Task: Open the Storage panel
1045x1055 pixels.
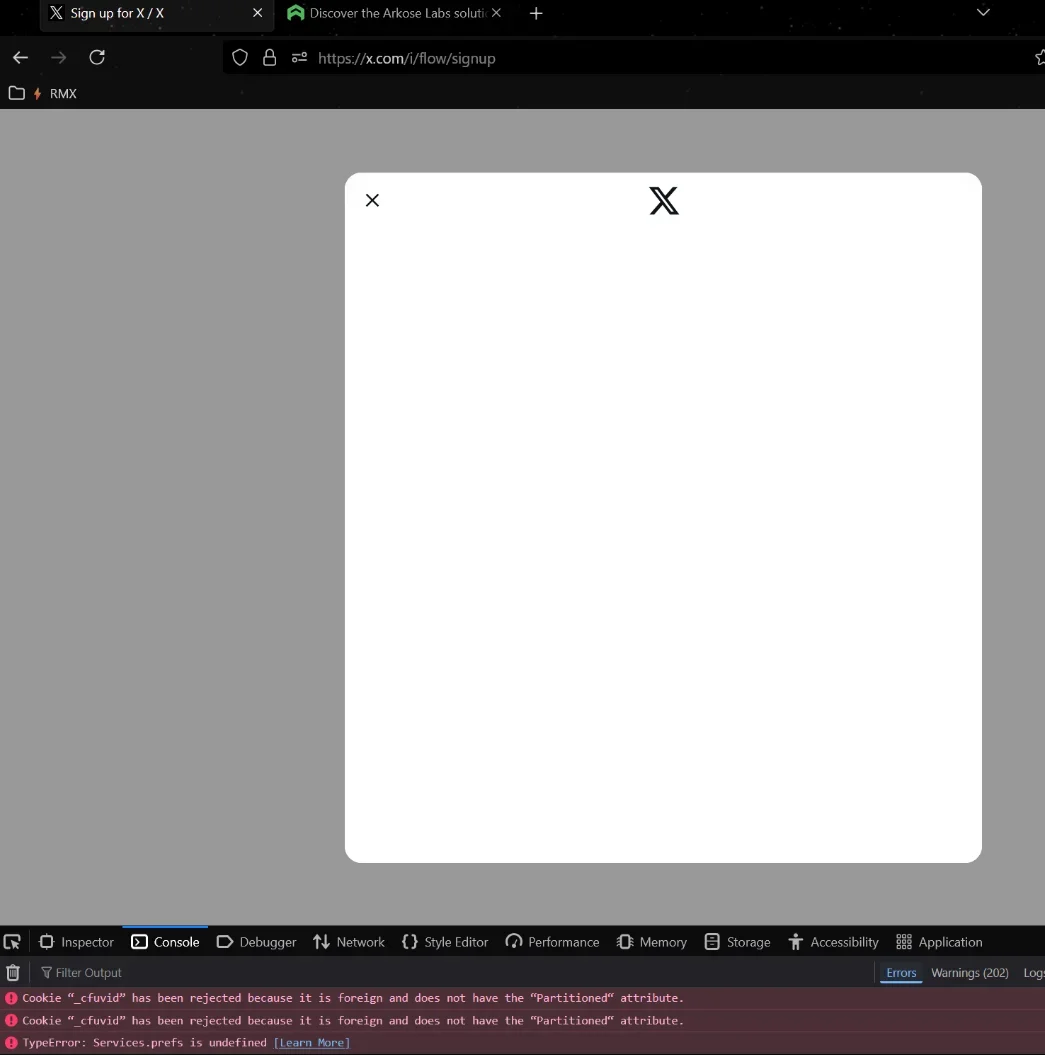Action: click(x=737, y=942)
